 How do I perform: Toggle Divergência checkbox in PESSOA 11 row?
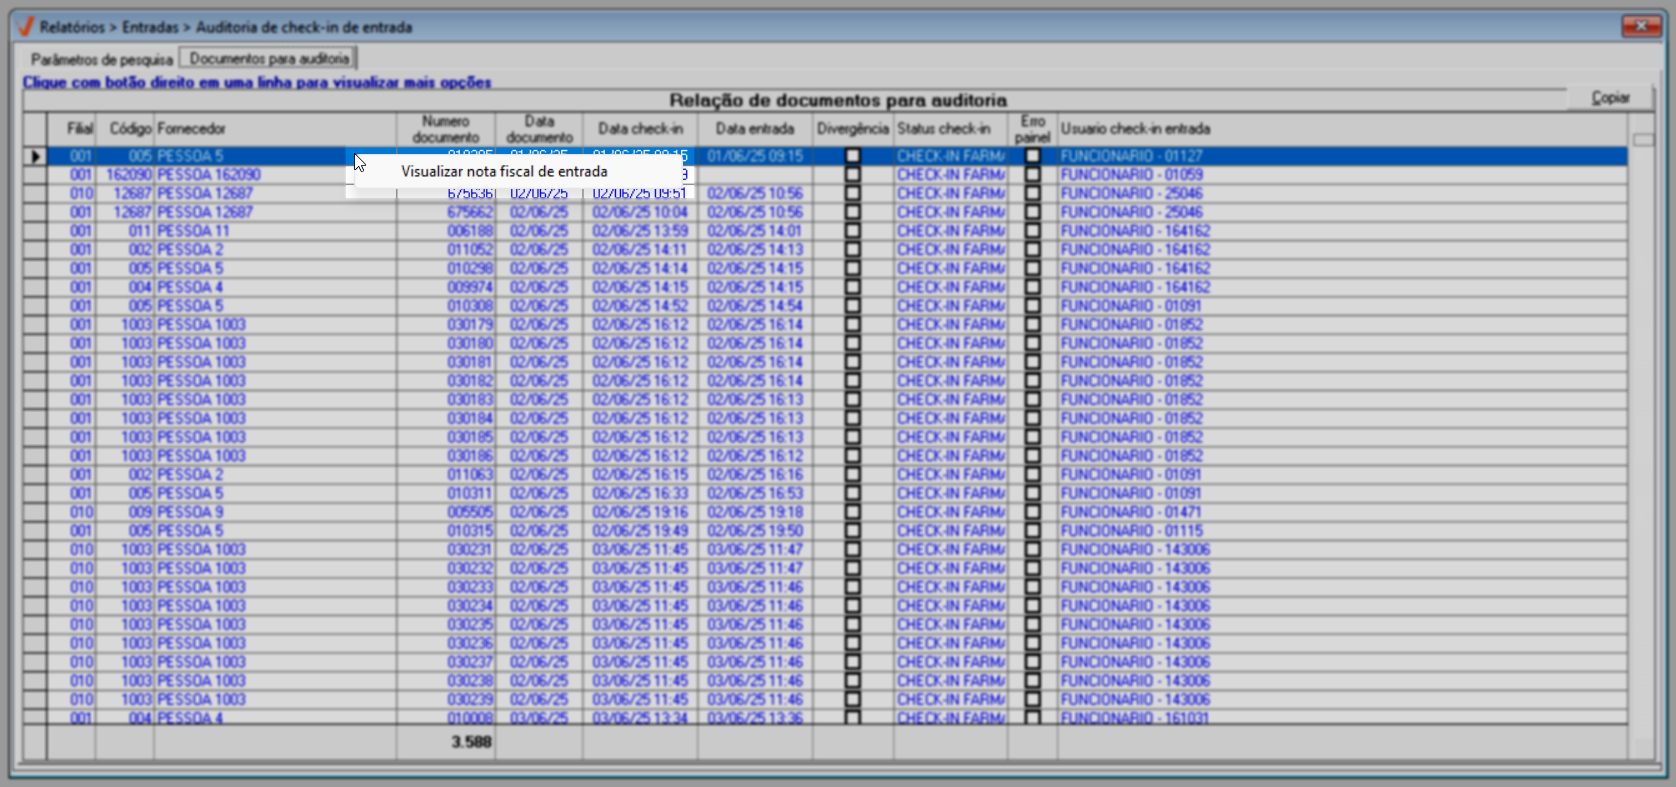(x=852, y=231)
